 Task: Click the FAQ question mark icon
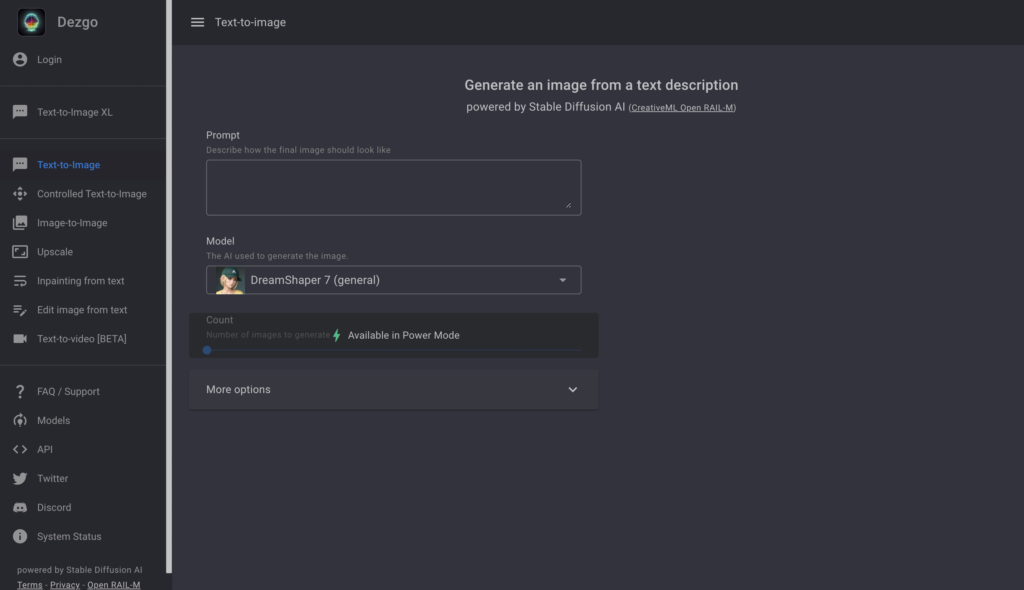click(x=20, y=391)
